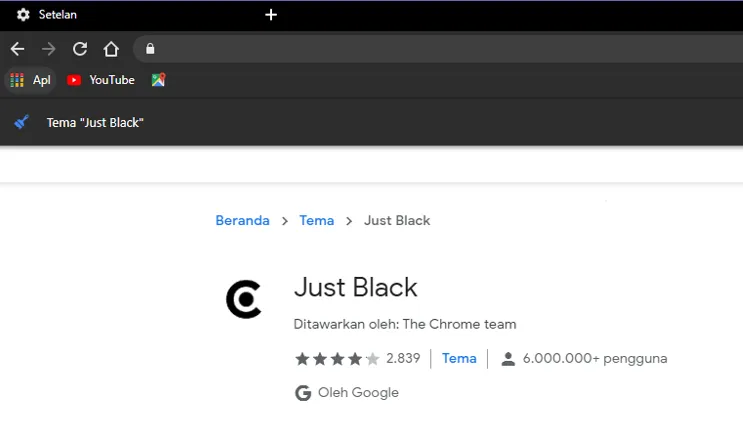743x430 pixels.
Task: Switch to the Setelan tab
Action: click(58, 15)
